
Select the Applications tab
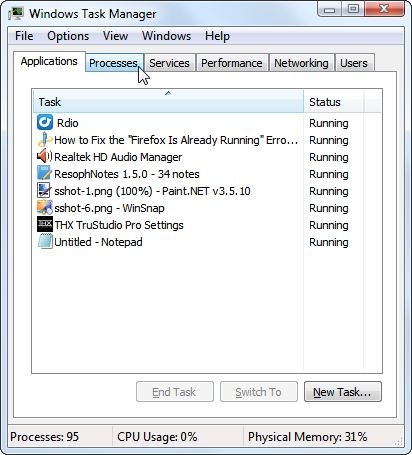[x=49, y=61]
